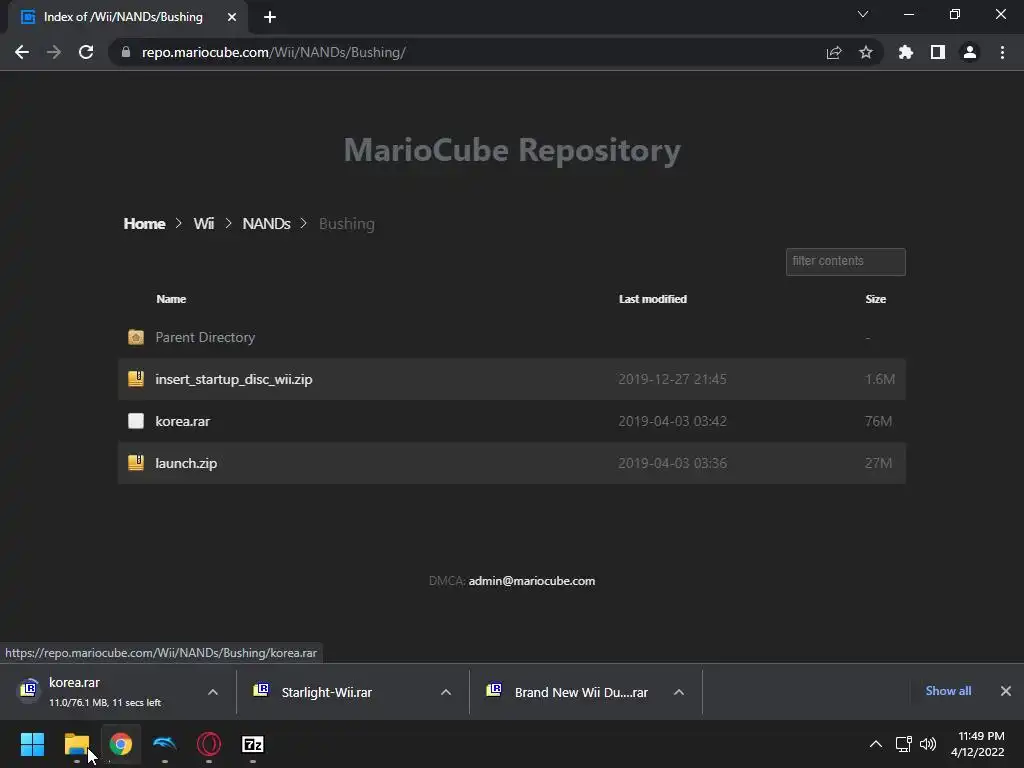Download the korea.rar file
1024x768 pixels.
tap(183, 421)
